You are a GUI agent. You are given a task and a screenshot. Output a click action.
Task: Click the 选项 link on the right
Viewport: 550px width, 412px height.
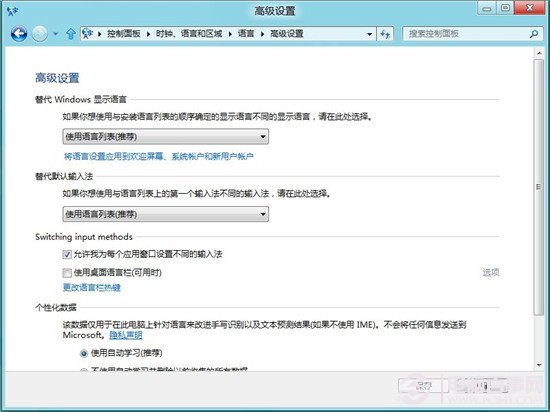[491, 272]
